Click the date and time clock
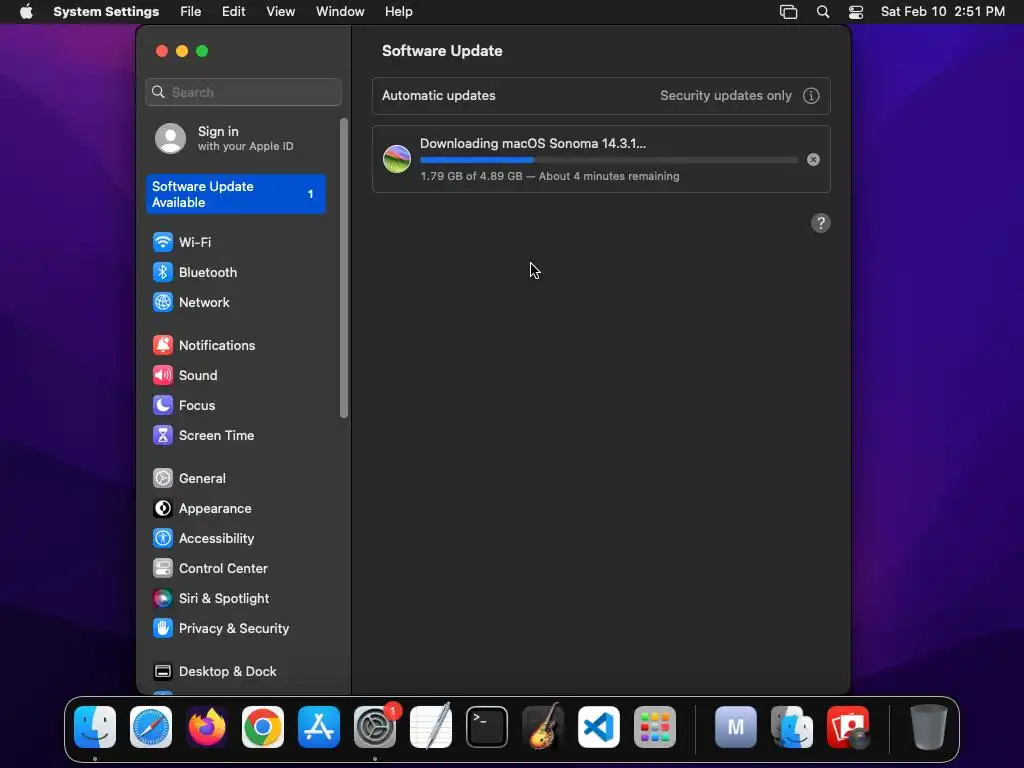This screenshot has height=768, width=1024. pos(942,12)
